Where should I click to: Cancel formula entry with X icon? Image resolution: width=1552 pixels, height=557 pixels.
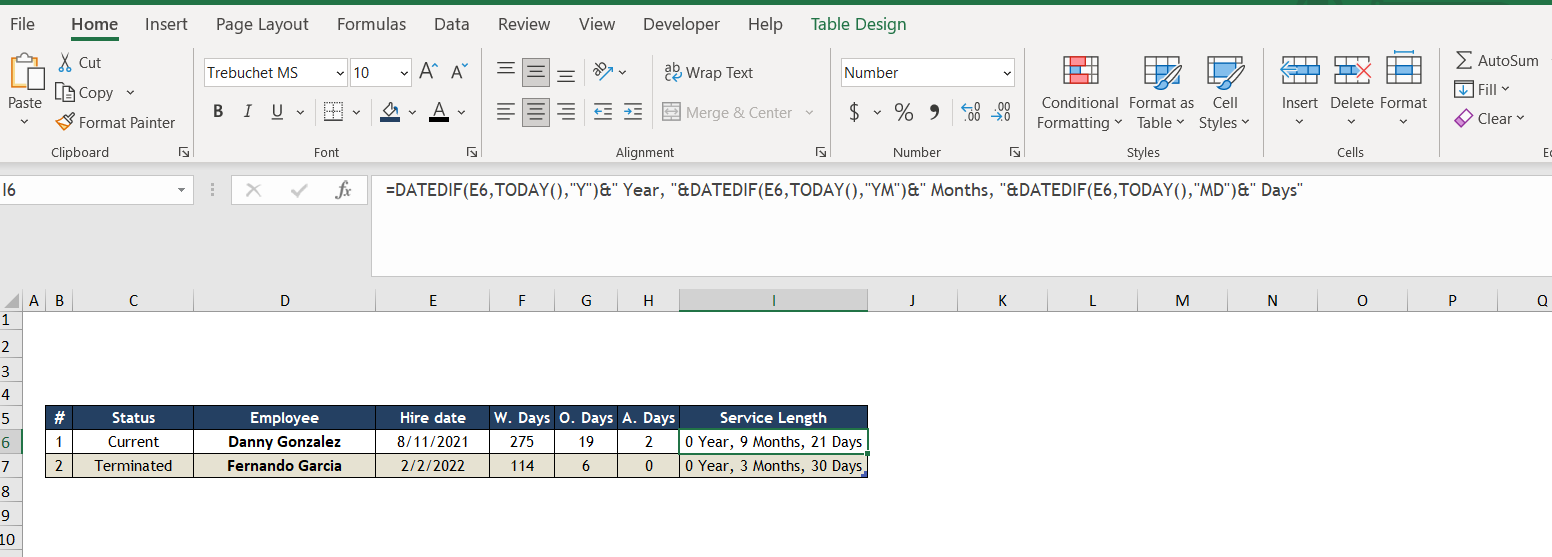point(253,190)
